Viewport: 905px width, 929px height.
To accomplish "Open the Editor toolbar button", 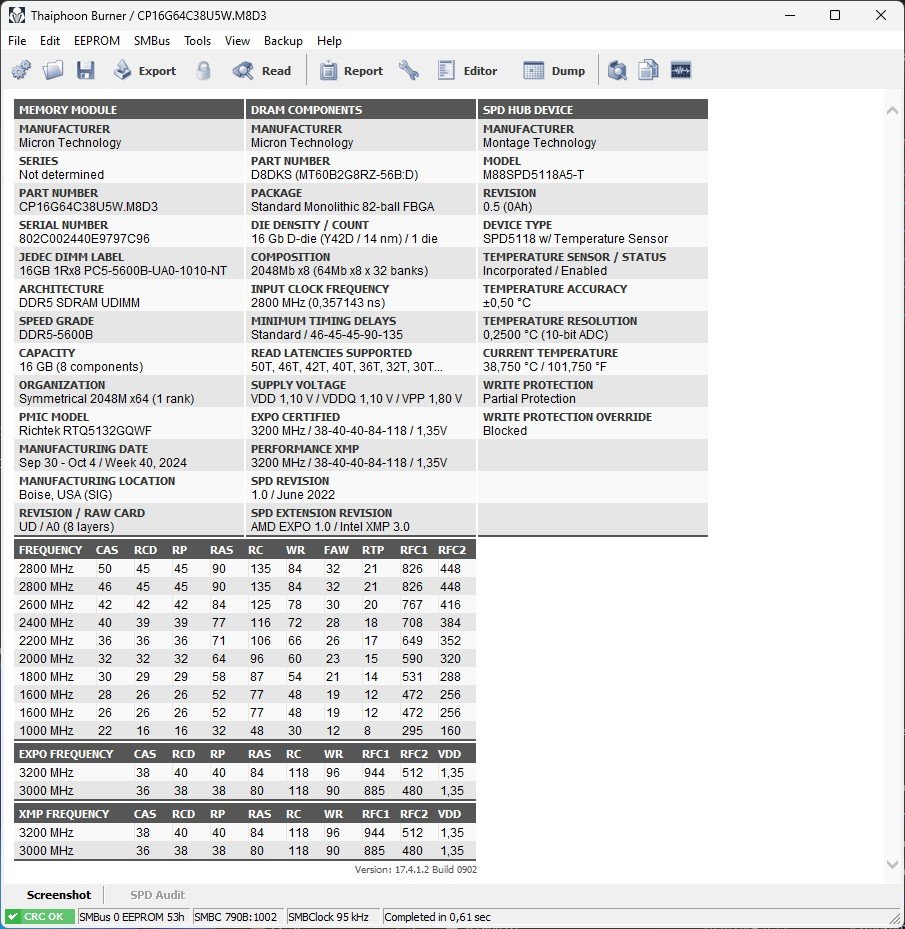I will (x=468, y=71).
